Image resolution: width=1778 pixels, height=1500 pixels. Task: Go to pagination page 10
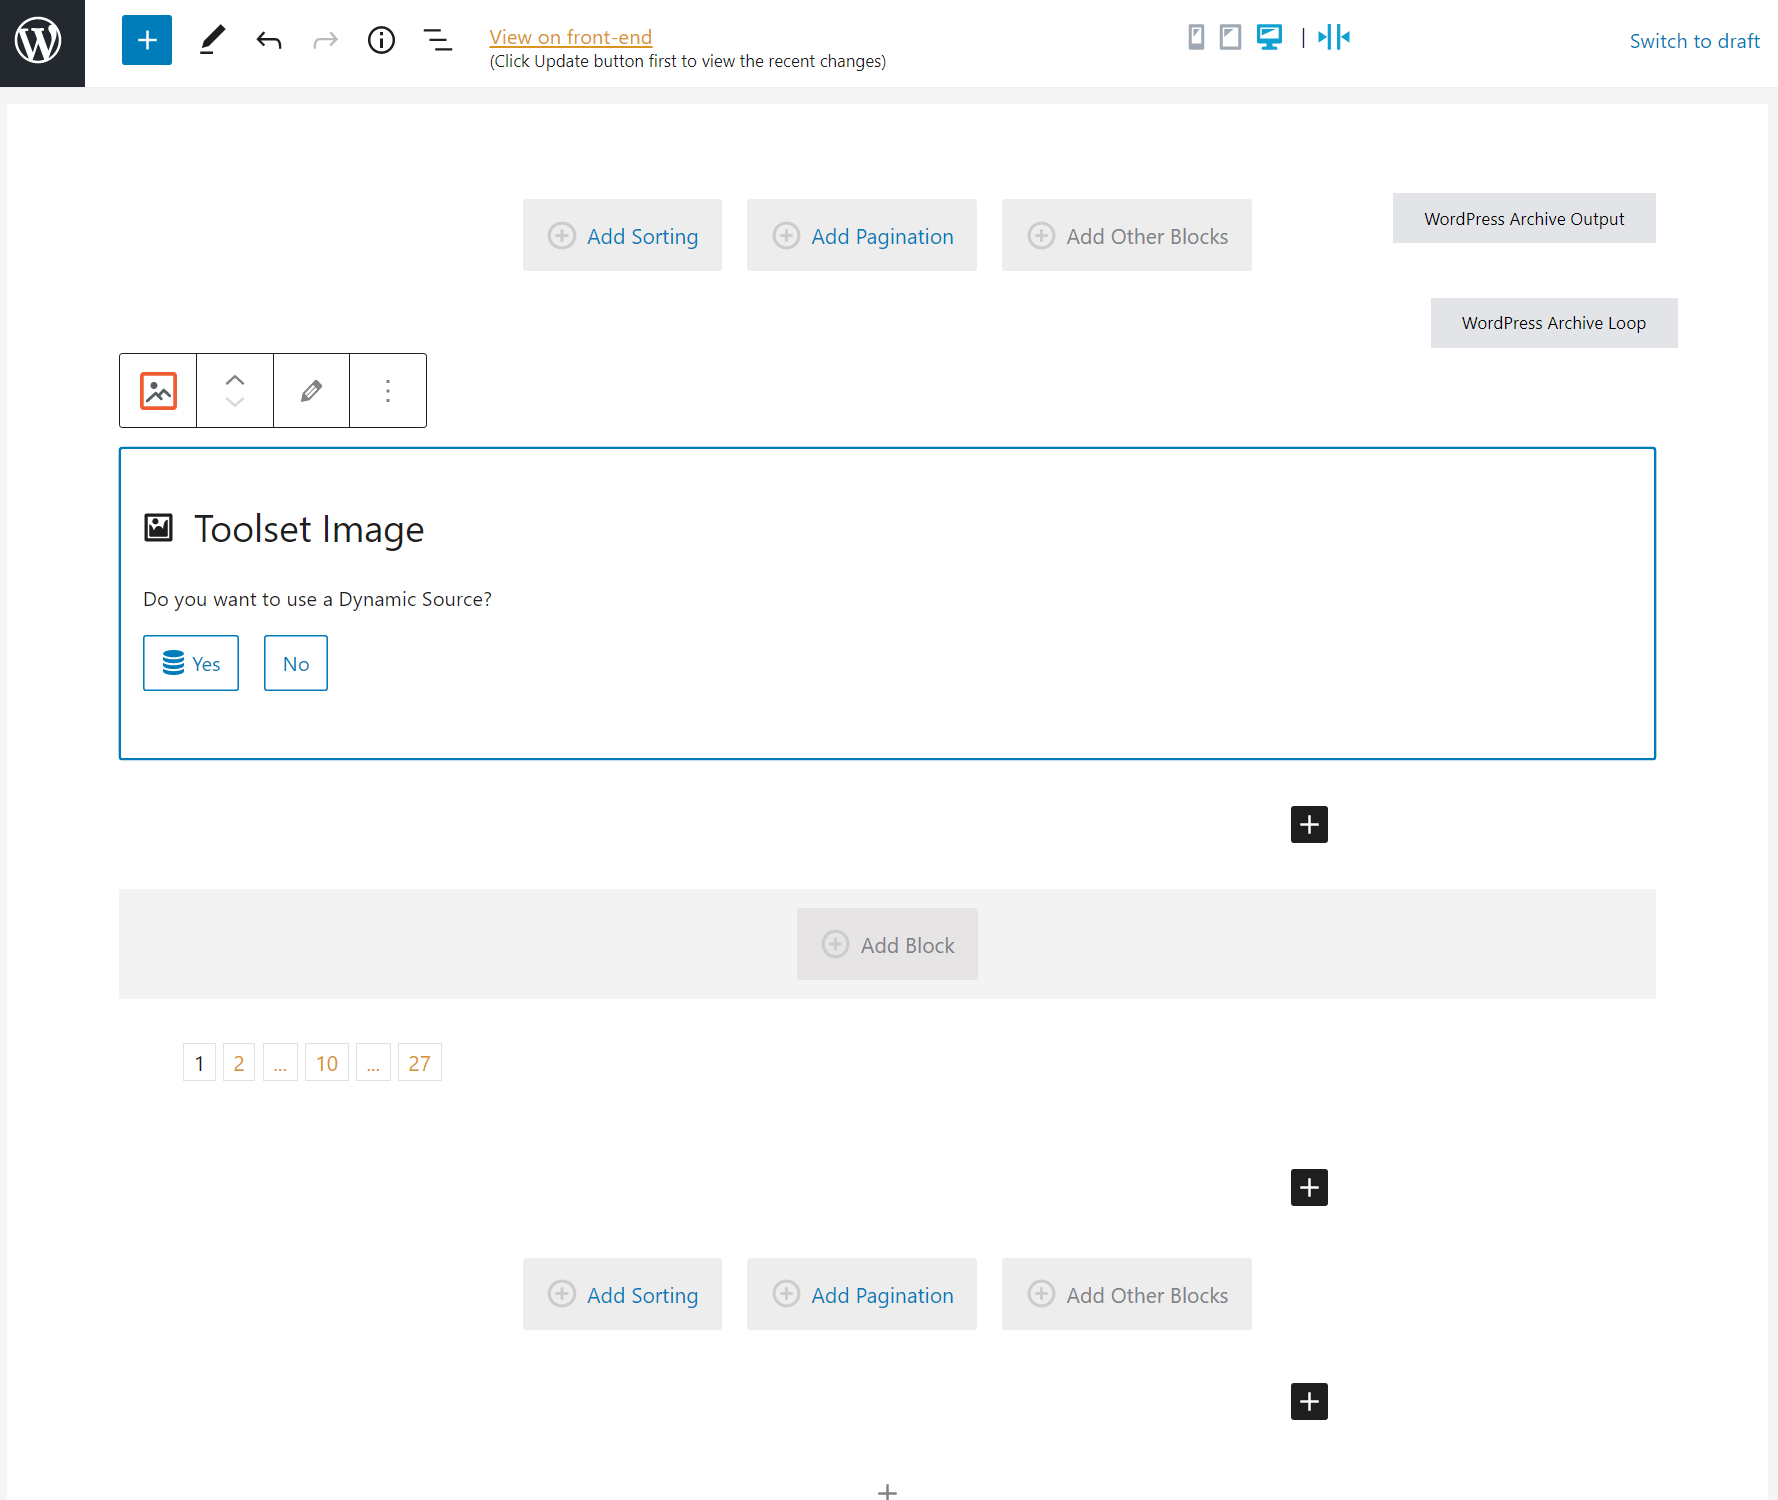click(327, 1062)
